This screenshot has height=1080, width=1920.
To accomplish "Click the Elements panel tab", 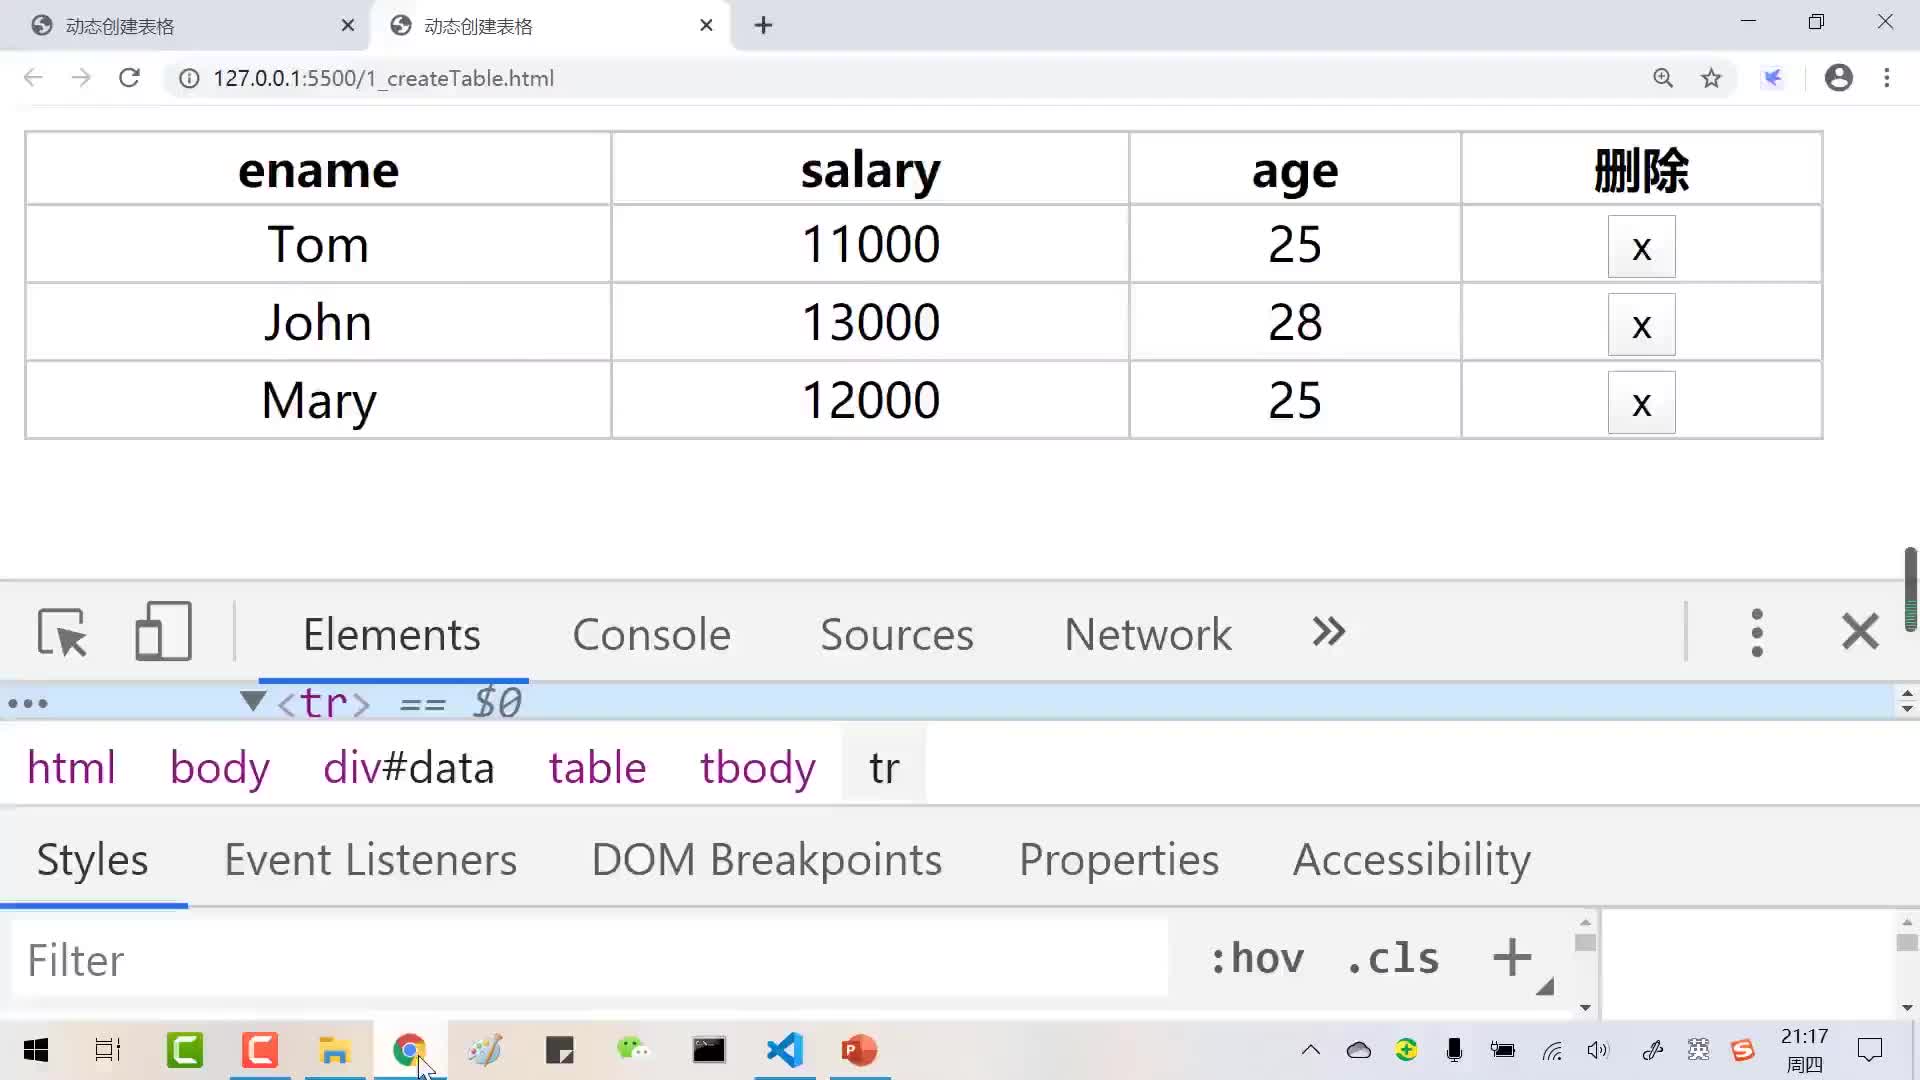I will [390, 633].
